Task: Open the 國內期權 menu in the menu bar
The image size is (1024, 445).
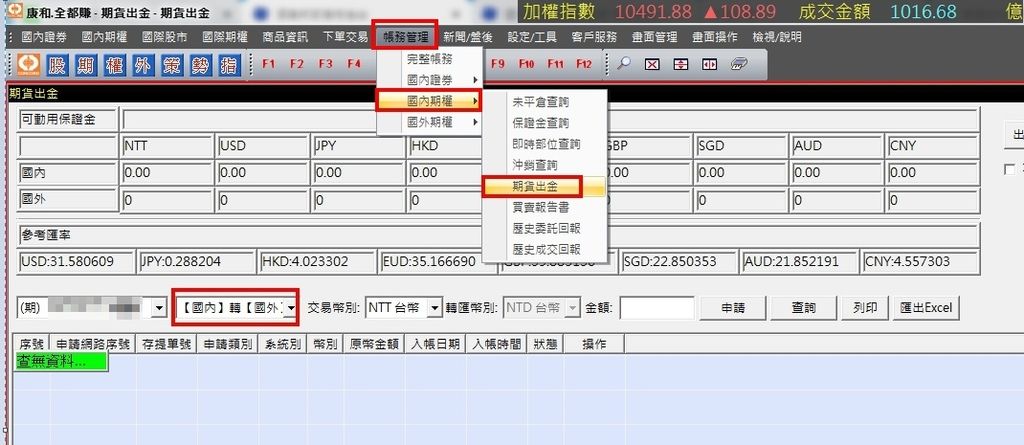Action: 104,37
